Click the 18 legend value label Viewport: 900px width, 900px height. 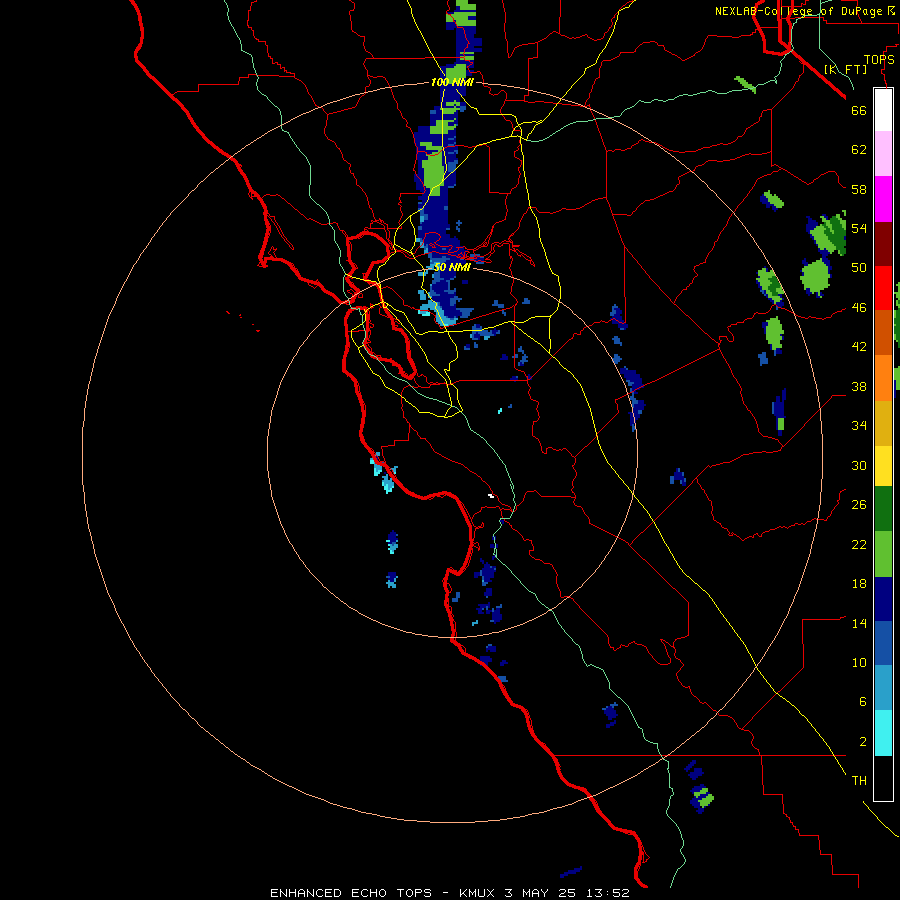(859, 584)
